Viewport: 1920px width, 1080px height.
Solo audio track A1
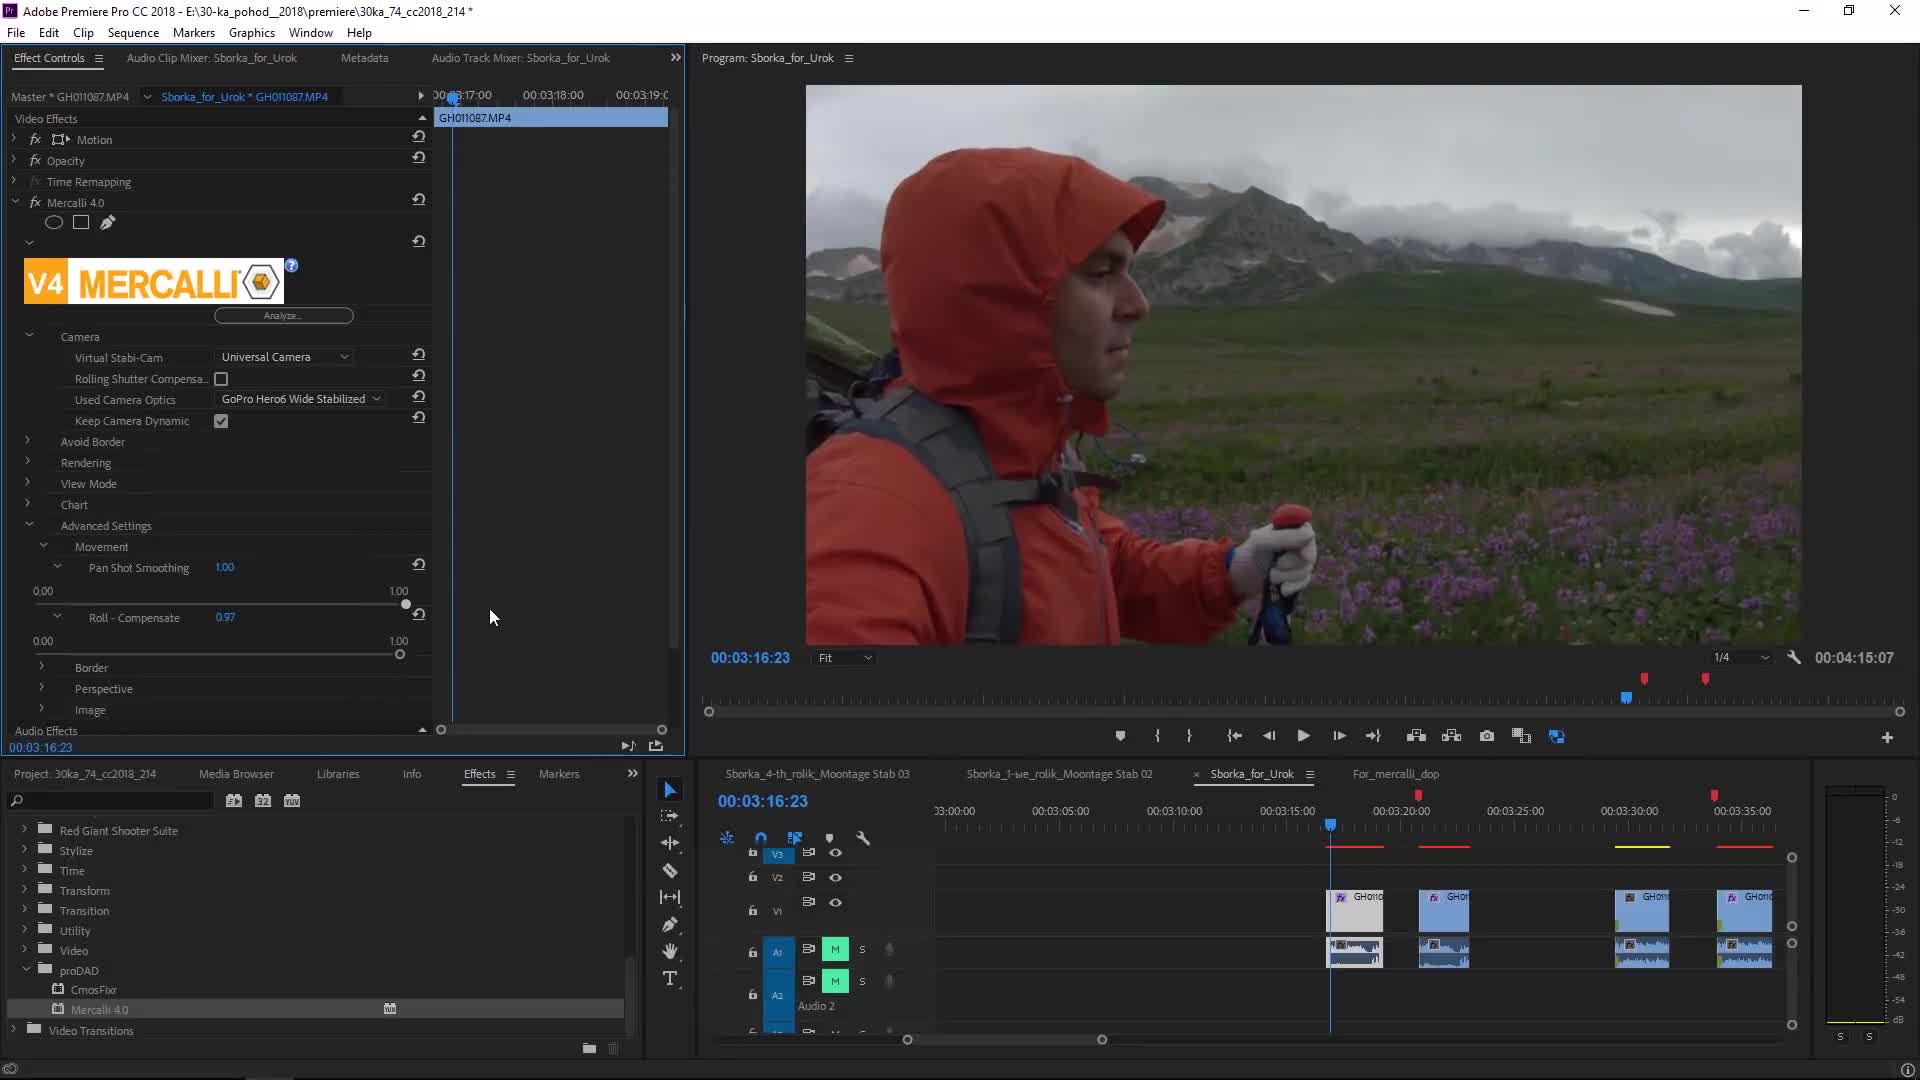point(862,949)
